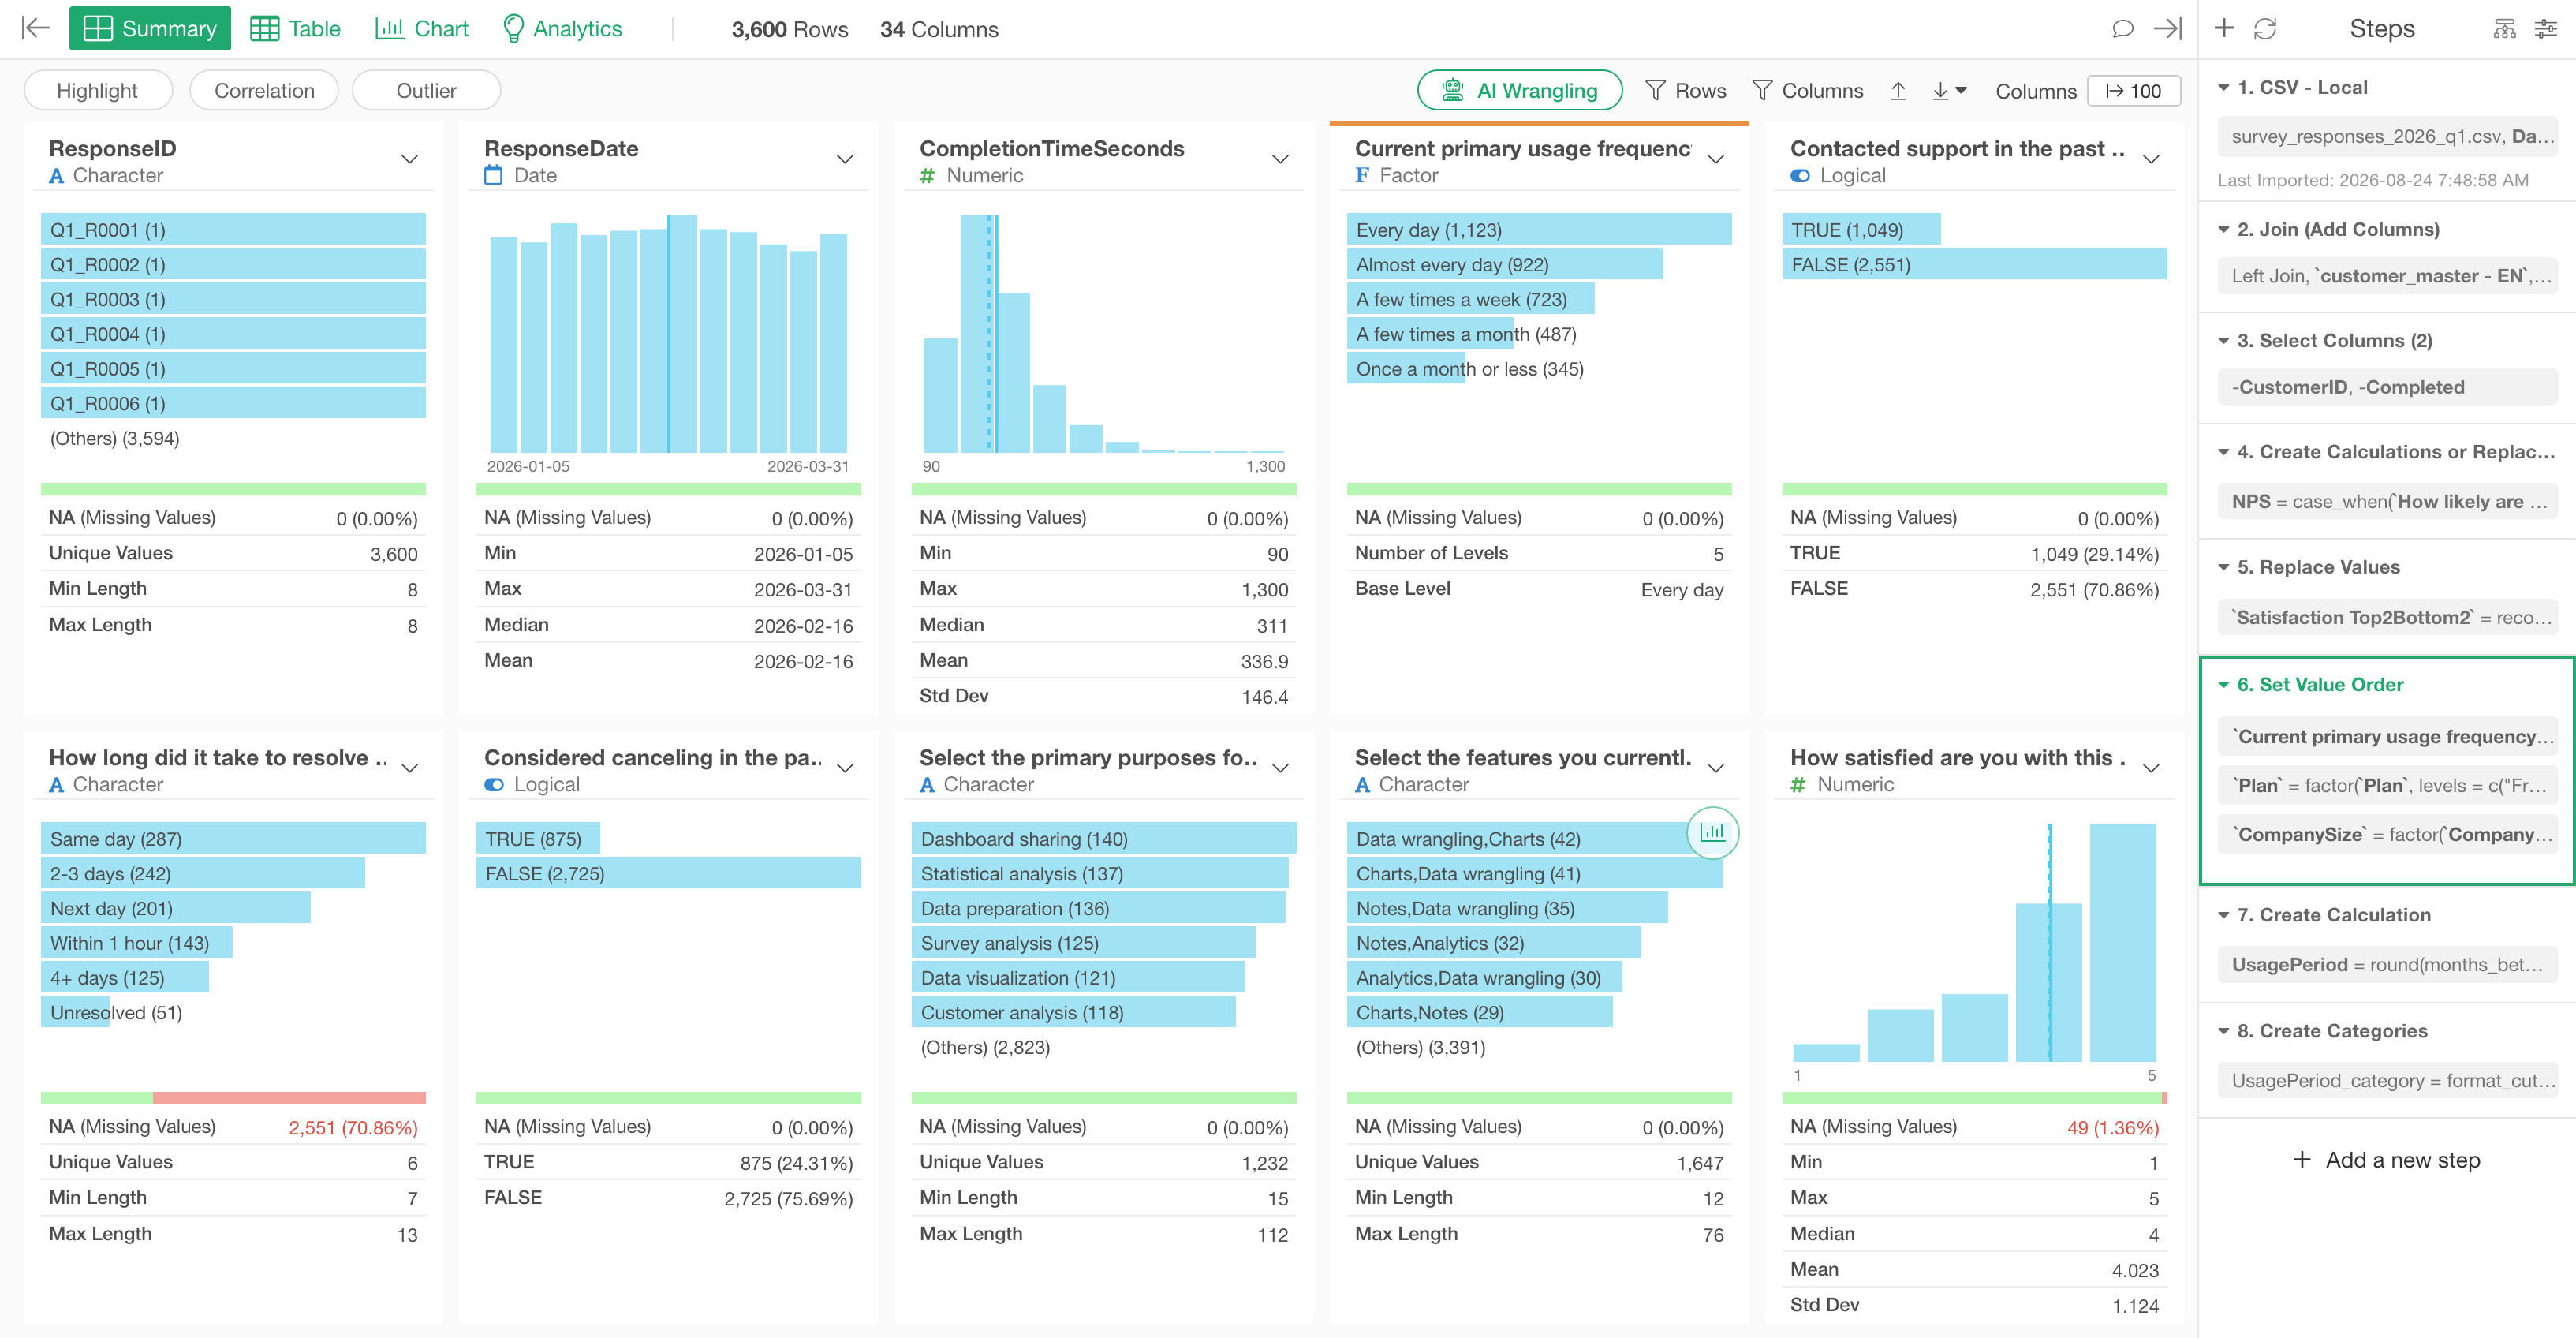Open the download arrow dropdown
Viewport: 2576px width, 1338px height.
tap(1949, 90)
